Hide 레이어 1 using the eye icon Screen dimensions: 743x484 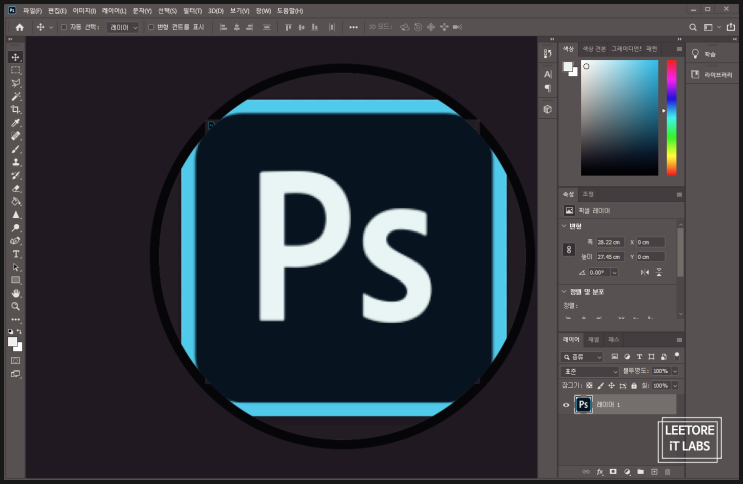[566, 405]
